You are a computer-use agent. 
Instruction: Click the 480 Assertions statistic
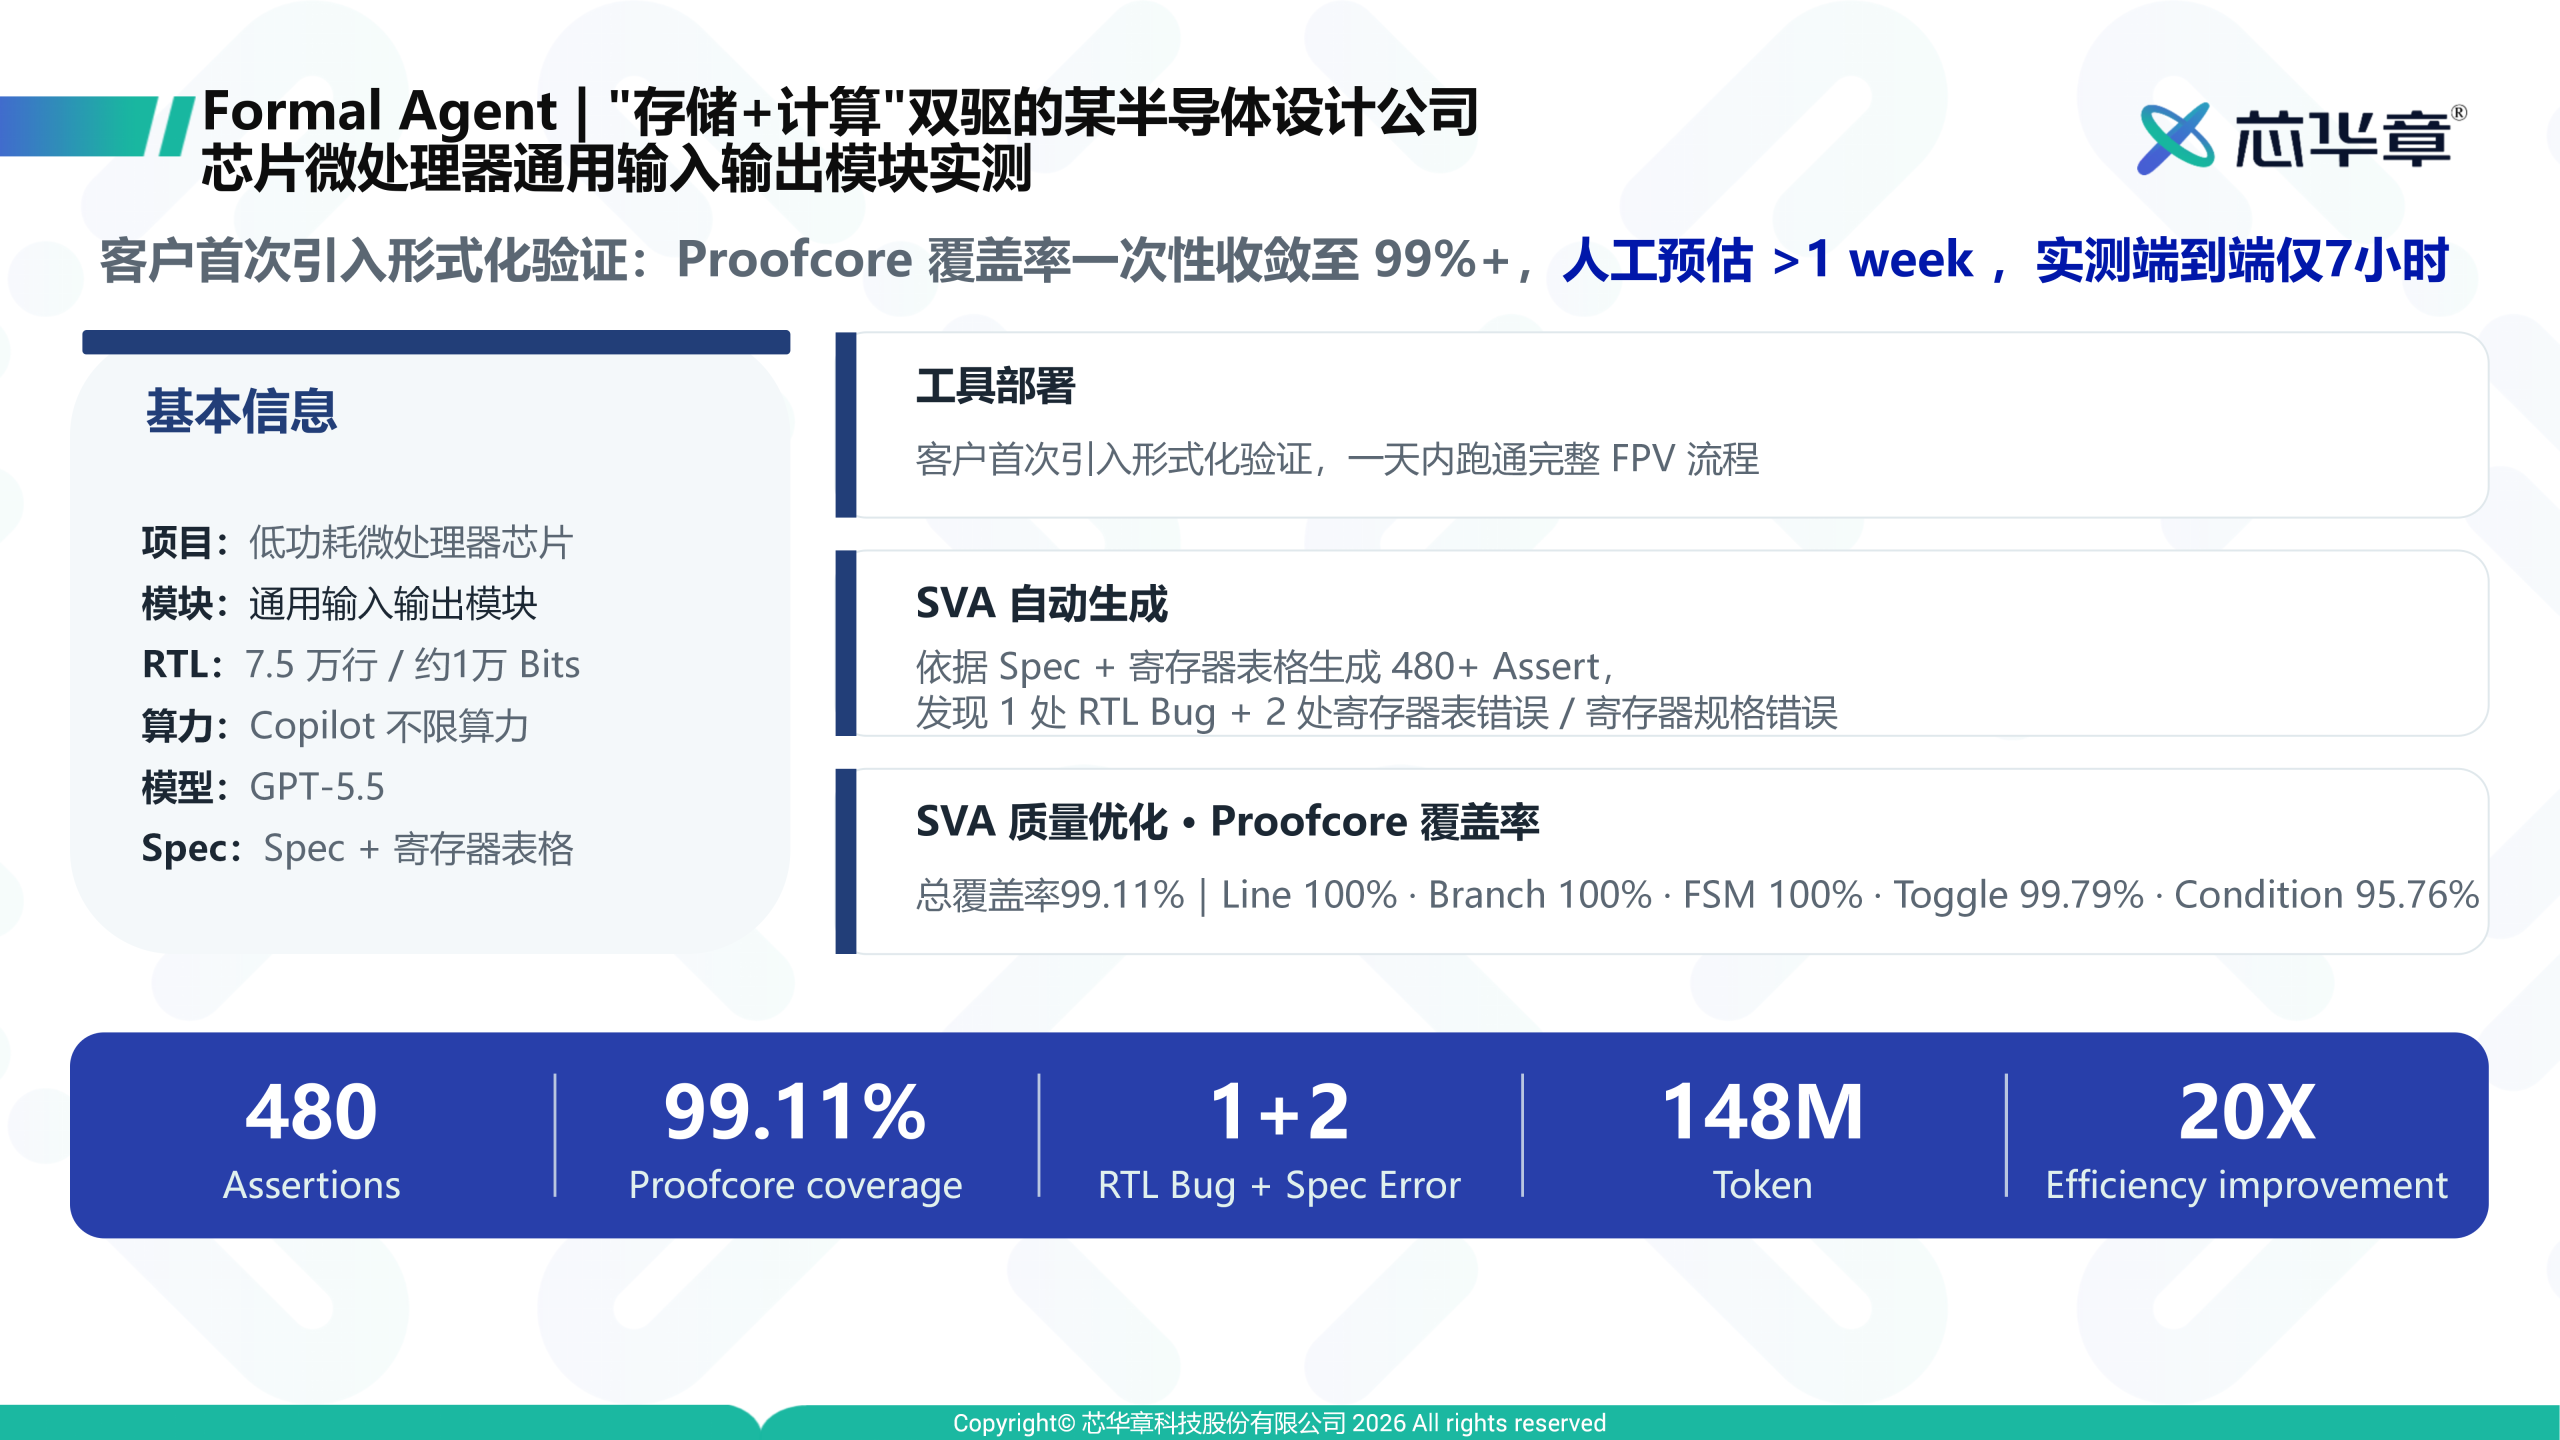(311, 1138)
